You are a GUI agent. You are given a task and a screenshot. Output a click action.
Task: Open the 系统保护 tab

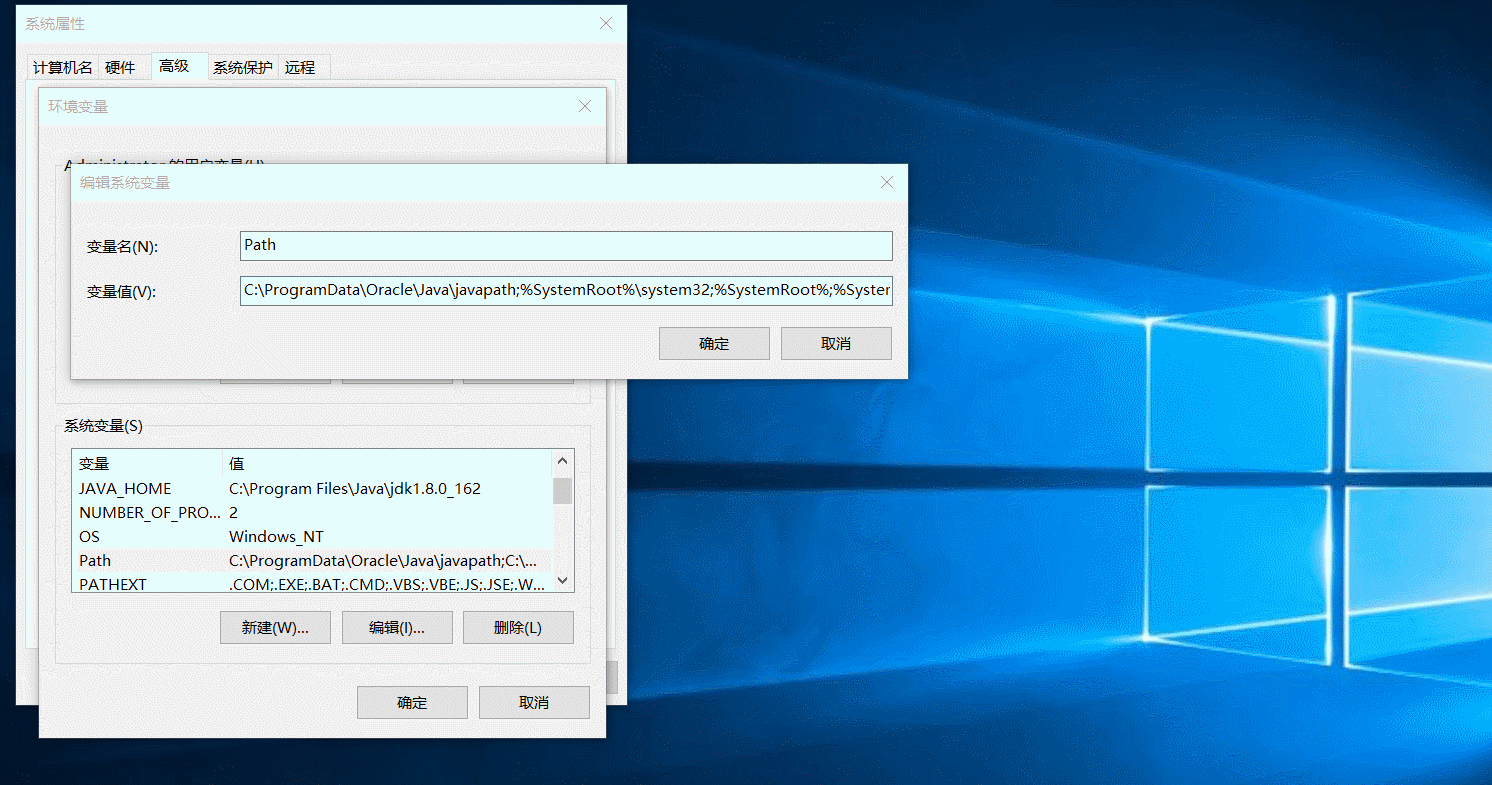click(x=242, y=67)
